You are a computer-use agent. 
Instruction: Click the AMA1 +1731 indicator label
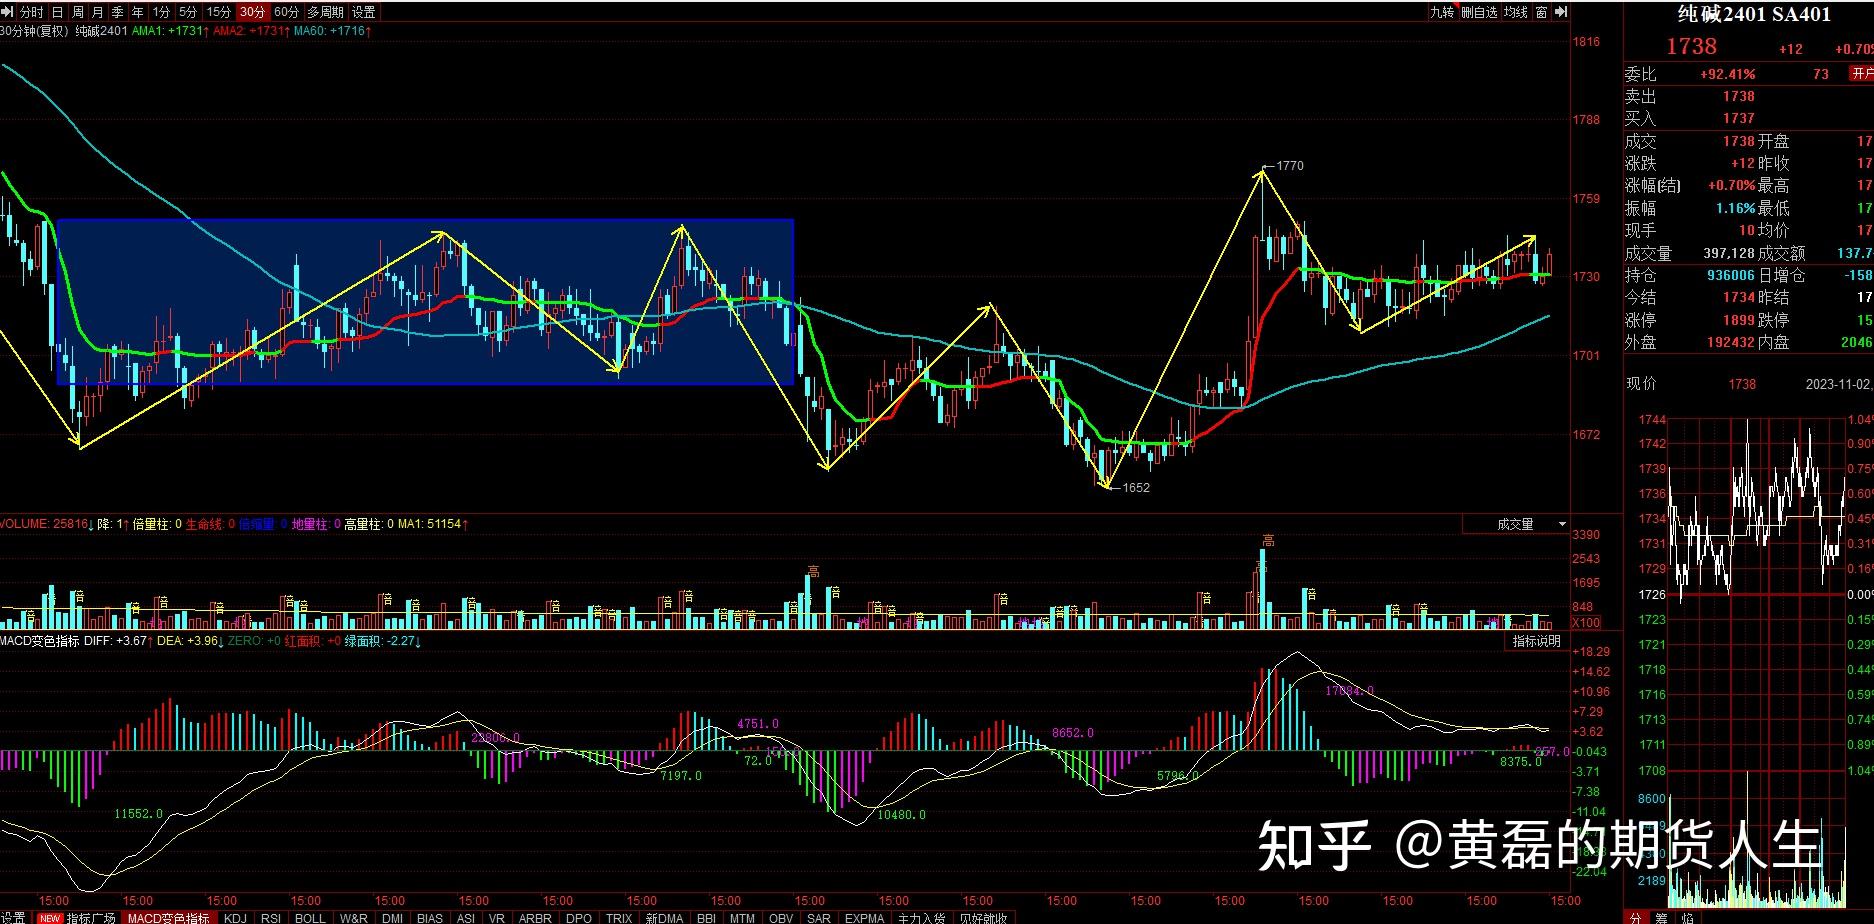pos(169,31)
